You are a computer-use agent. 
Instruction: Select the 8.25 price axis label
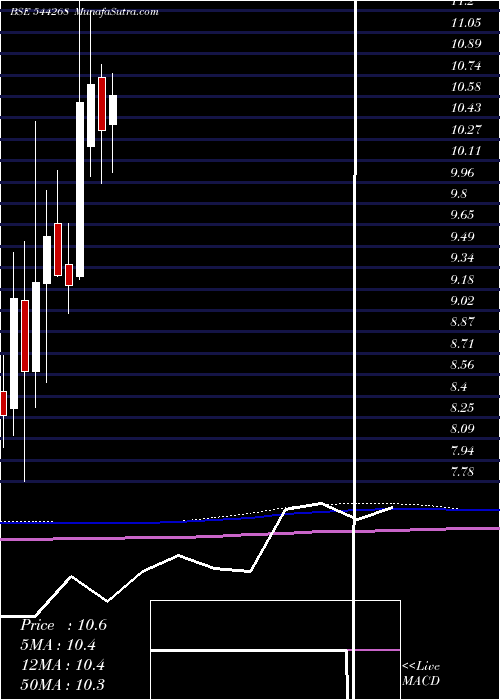[462, 408]
